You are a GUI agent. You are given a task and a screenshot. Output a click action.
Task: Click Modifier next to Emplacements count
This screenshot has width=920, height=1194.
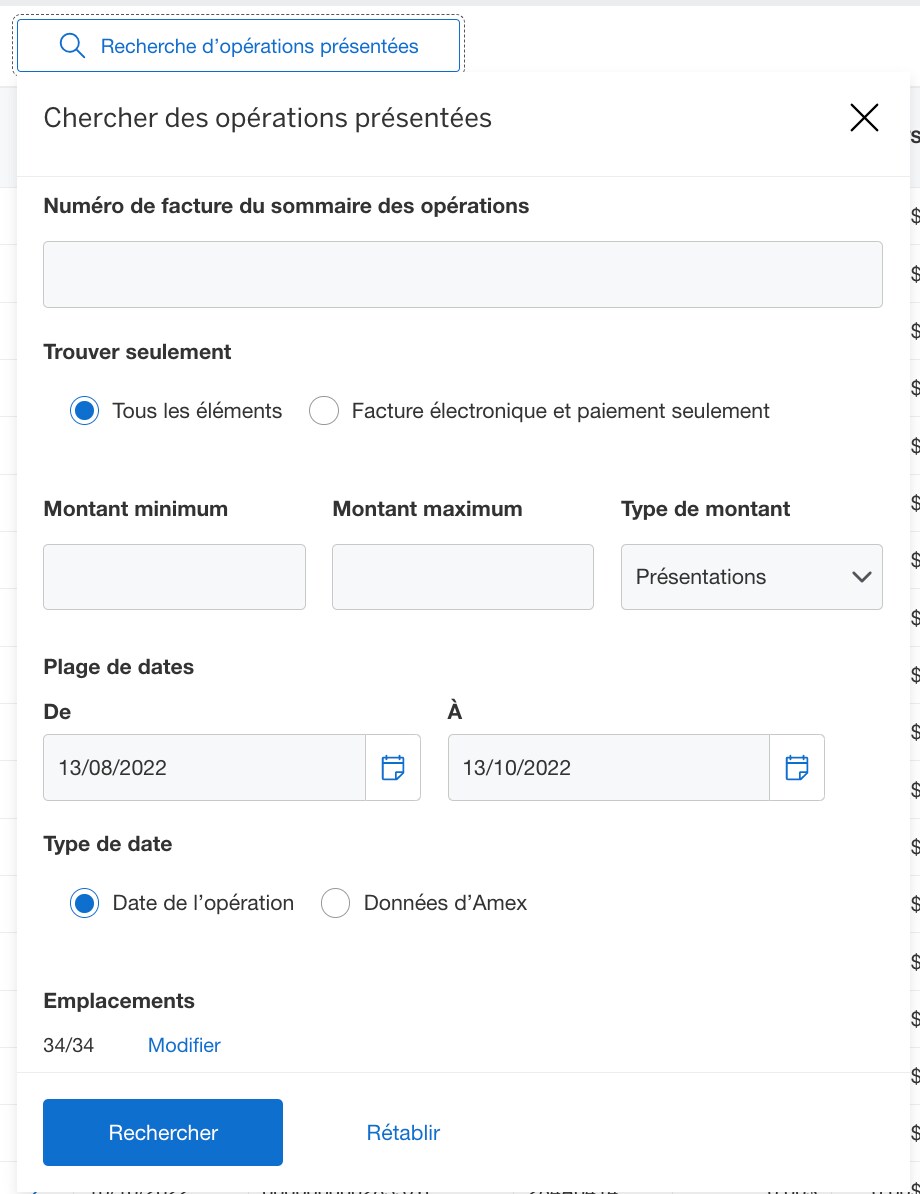point(184,1044)
